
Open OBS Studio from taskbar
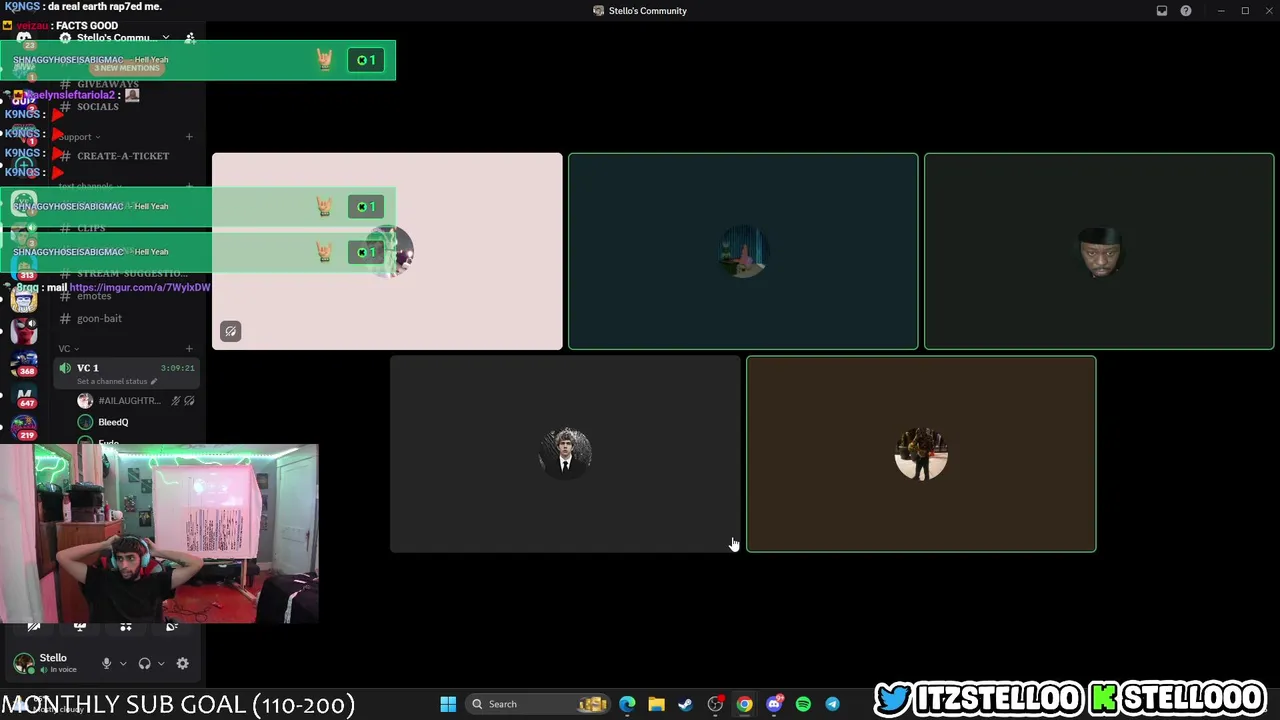(715, 704)
